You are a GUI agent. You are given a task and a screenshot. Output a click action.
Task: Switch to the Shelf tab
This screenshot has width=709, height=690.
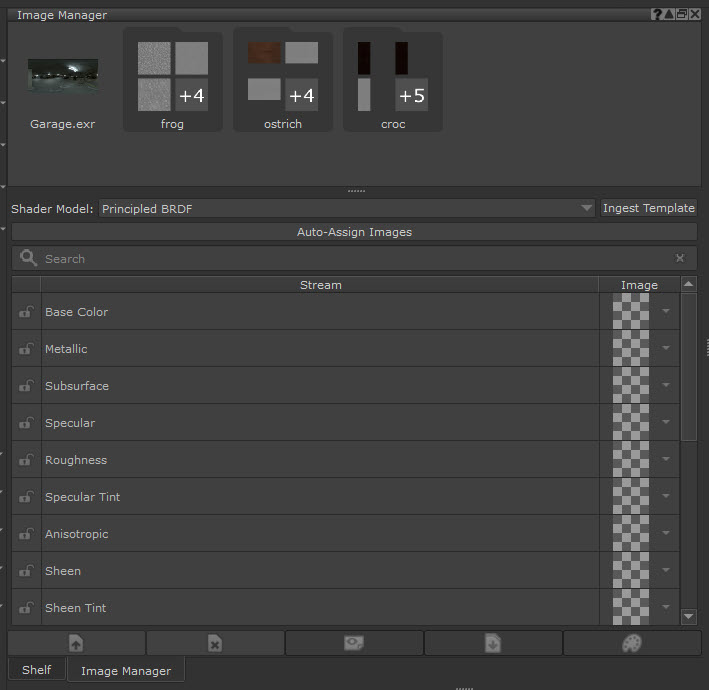(x=36, y=670)
